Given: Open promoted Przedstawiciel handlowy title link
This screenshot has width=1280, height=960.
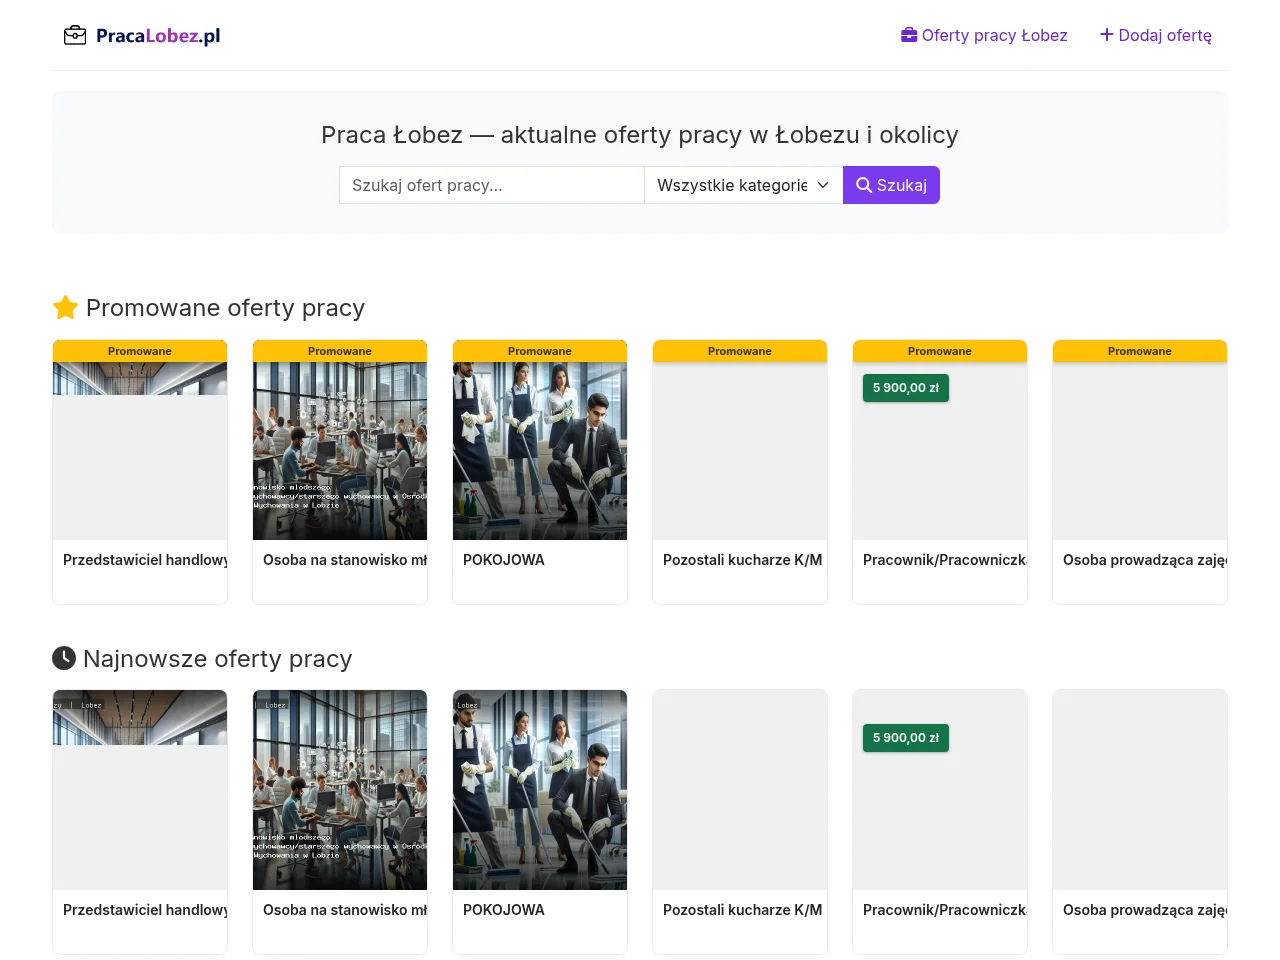Looking at the screenshot, I should (145, 560).
